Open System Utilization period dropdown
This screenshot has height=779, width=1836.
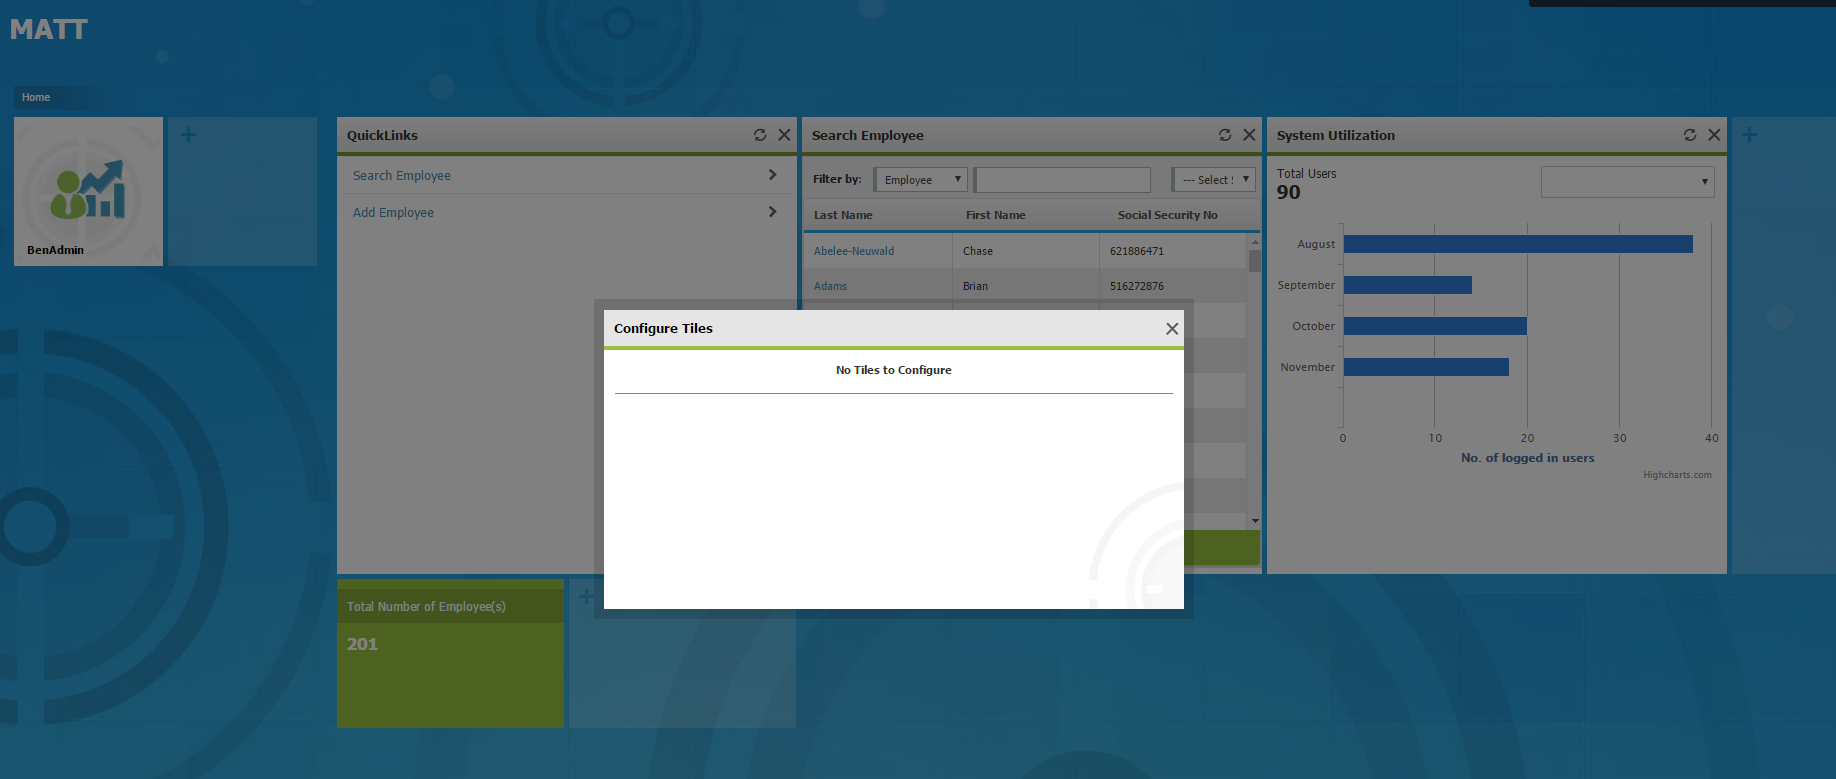pos(1627,182)
